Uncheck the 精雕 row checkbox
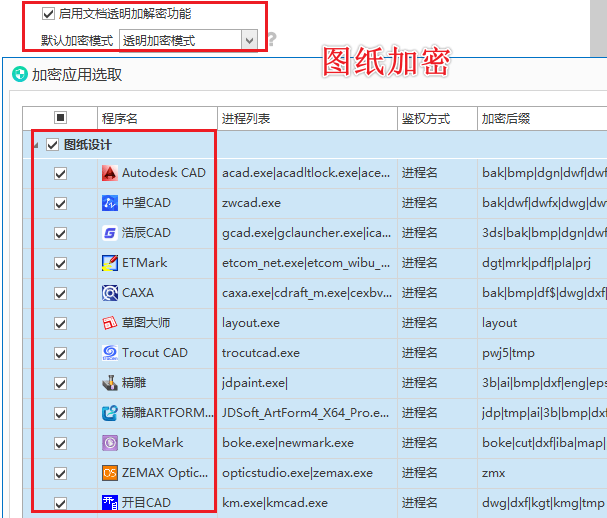This screenshot has width=607, height=518. pyautogui.click(x=60, y=383)
